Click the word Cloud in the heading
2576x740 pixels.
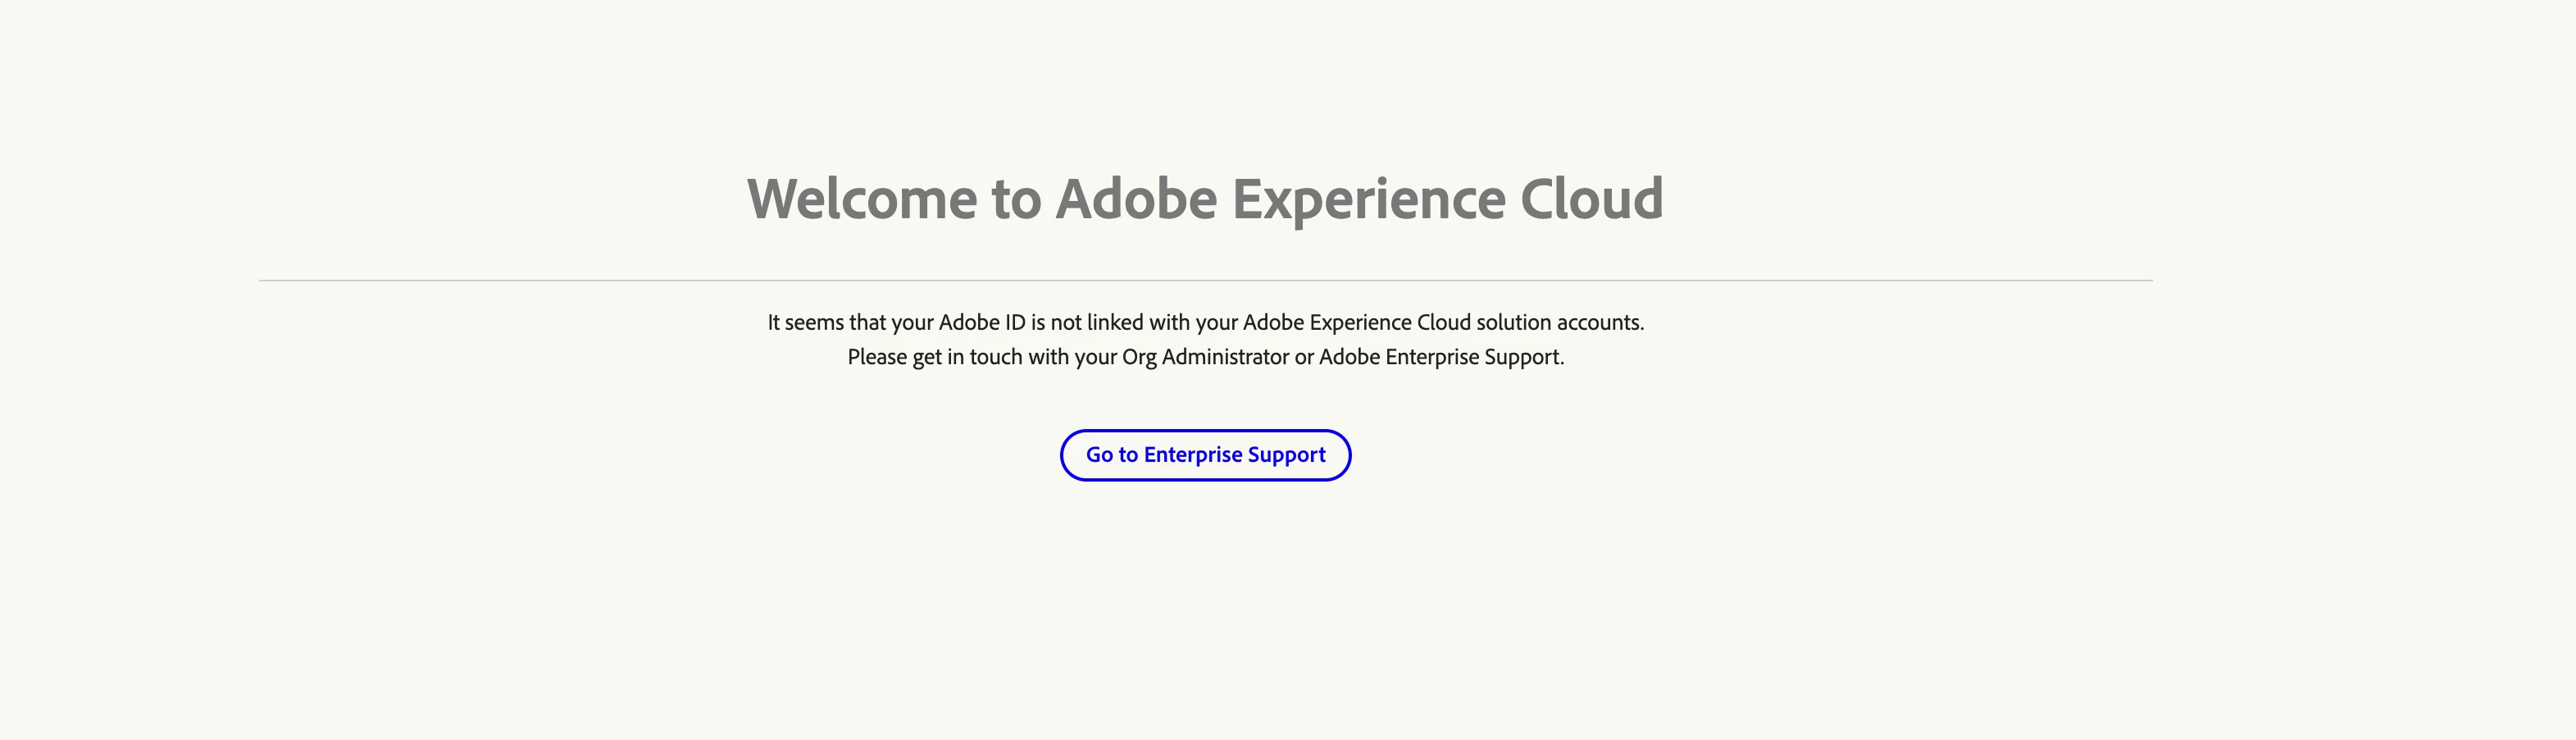1591,198
